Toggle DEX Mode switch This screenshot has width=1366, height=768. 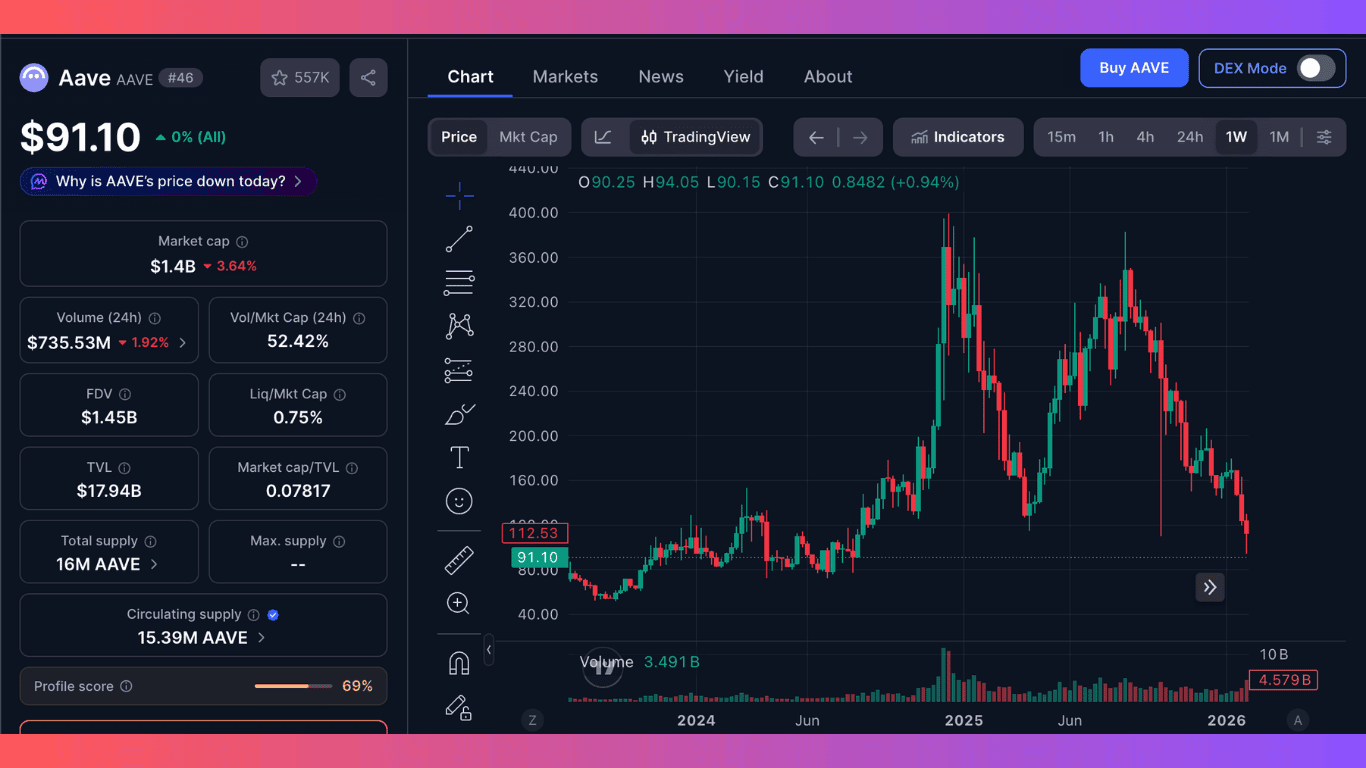[x=1317, y=68]
